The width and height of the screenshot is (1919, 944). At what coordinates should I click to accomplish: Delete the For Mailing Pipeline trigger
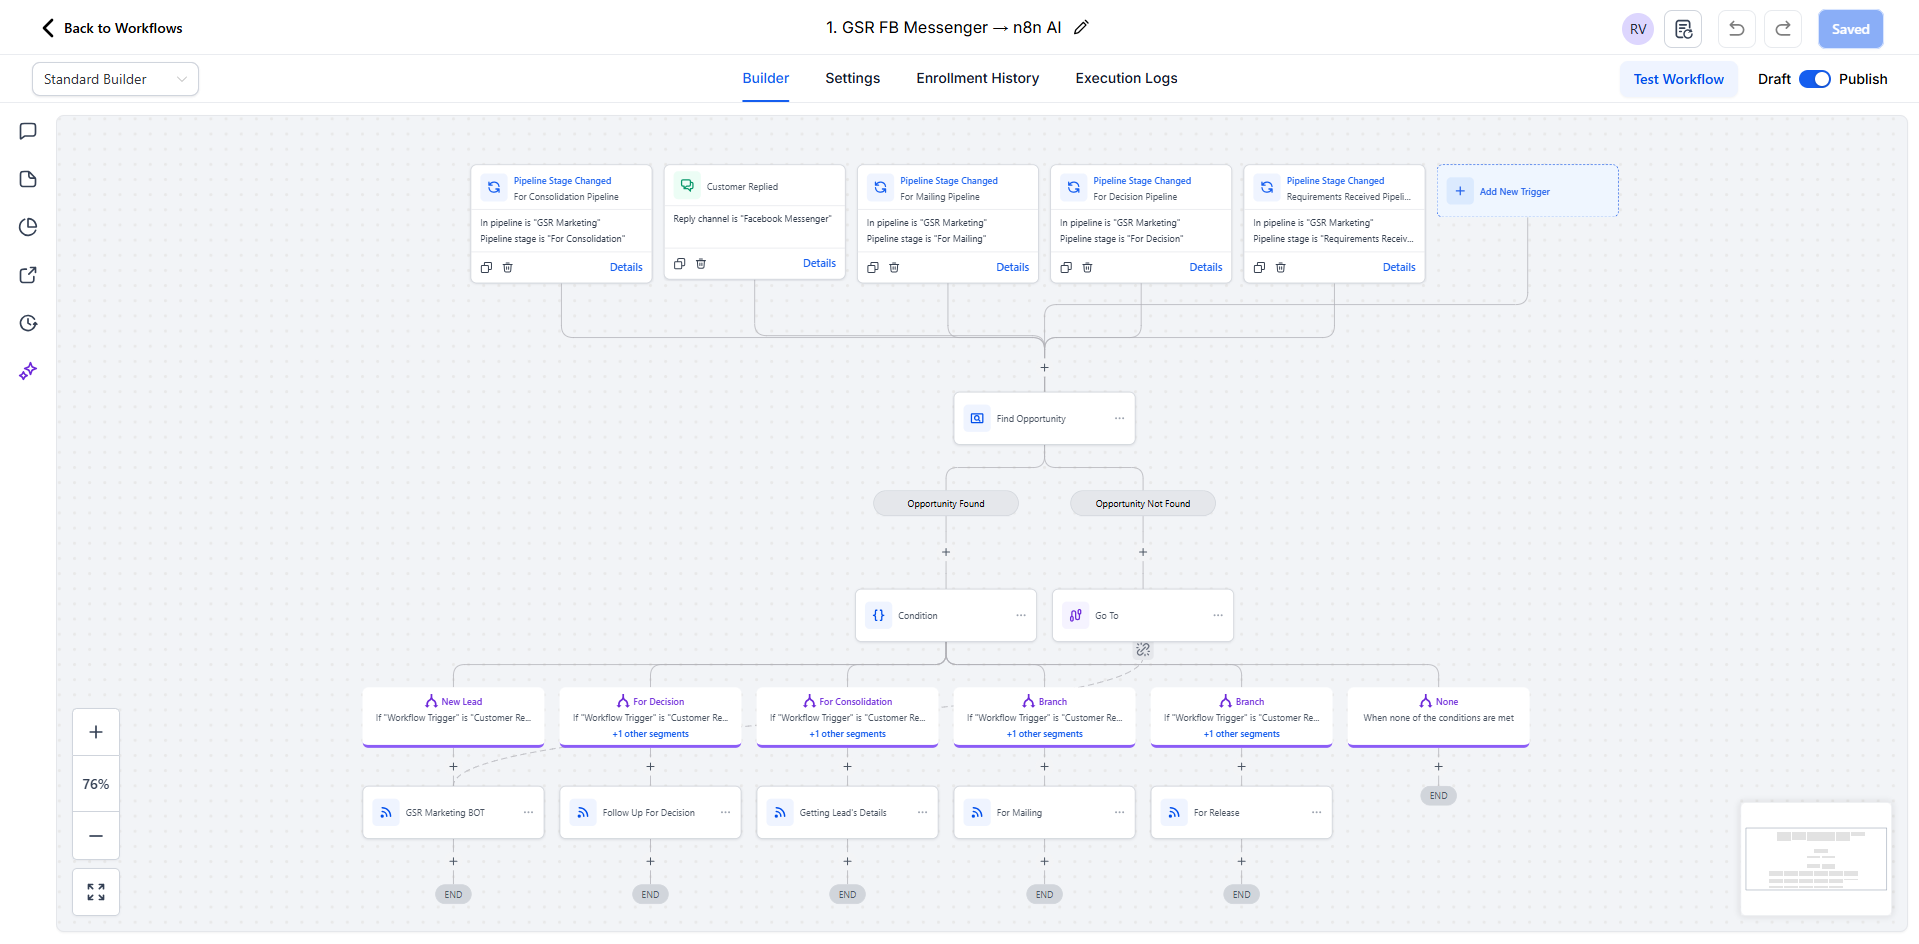coord(894,267)
